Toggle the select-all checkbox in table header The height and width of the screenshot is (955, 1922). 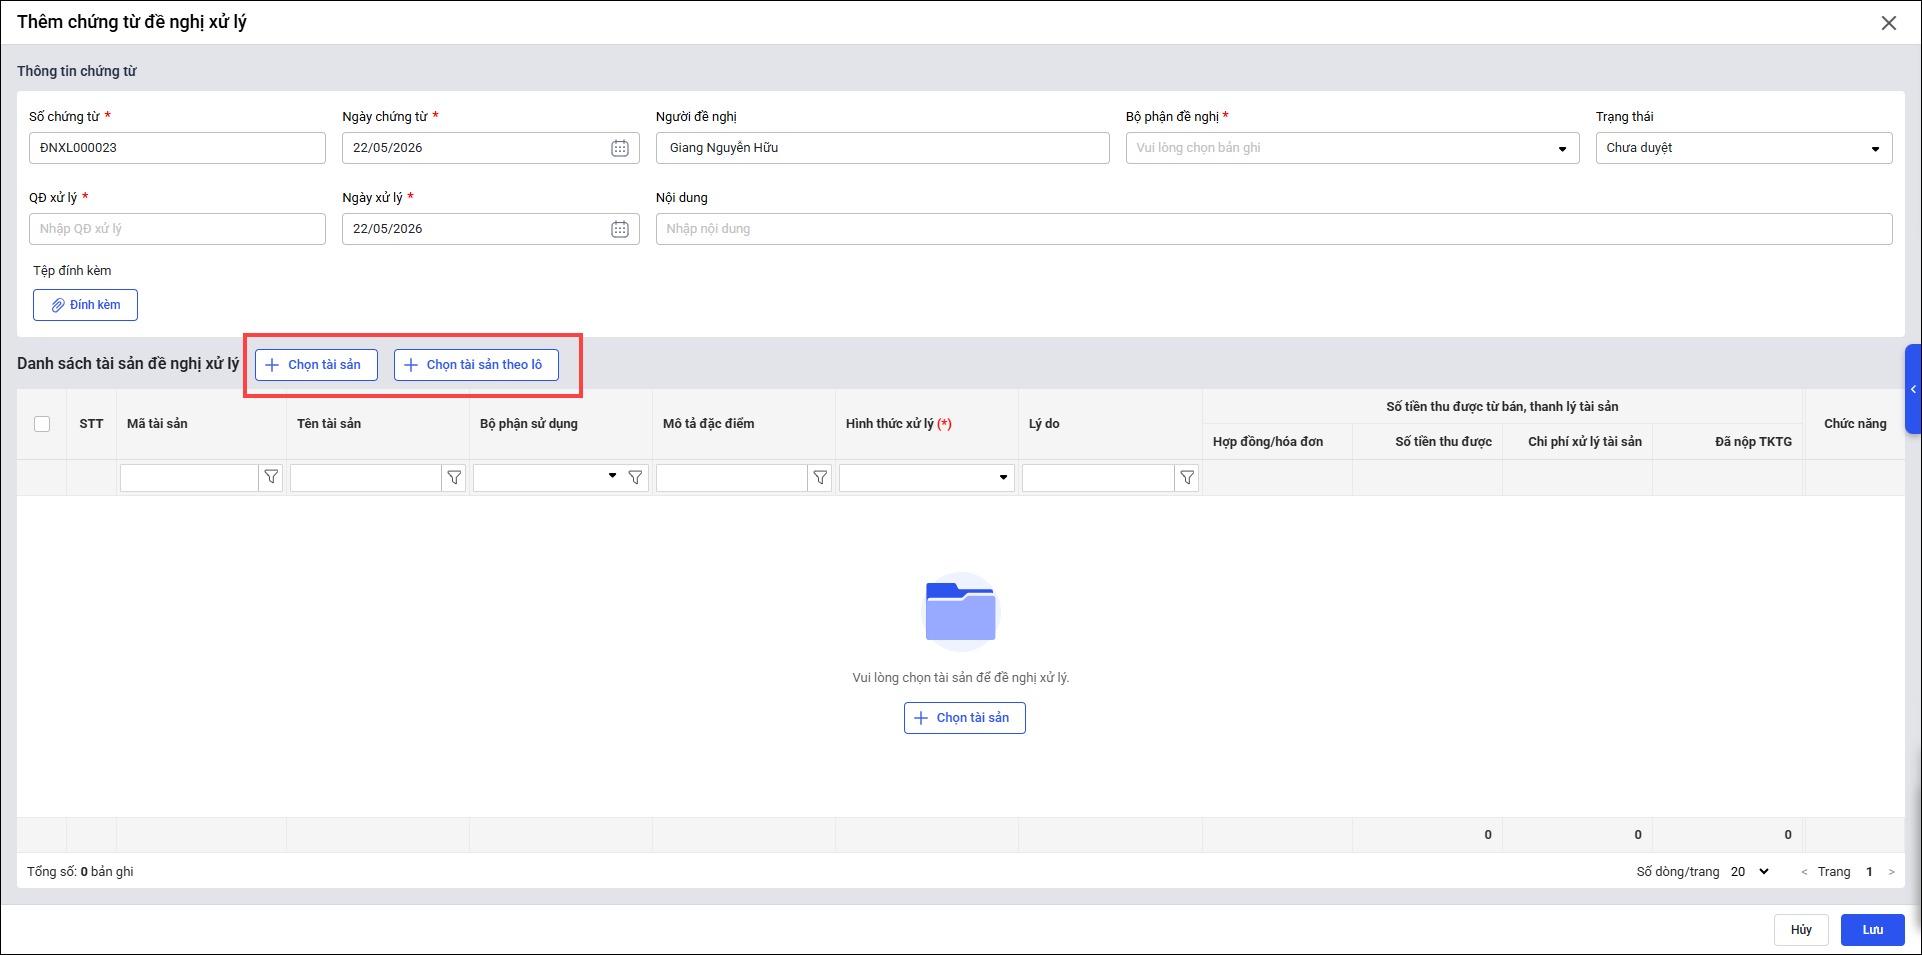tap(42, 424)
